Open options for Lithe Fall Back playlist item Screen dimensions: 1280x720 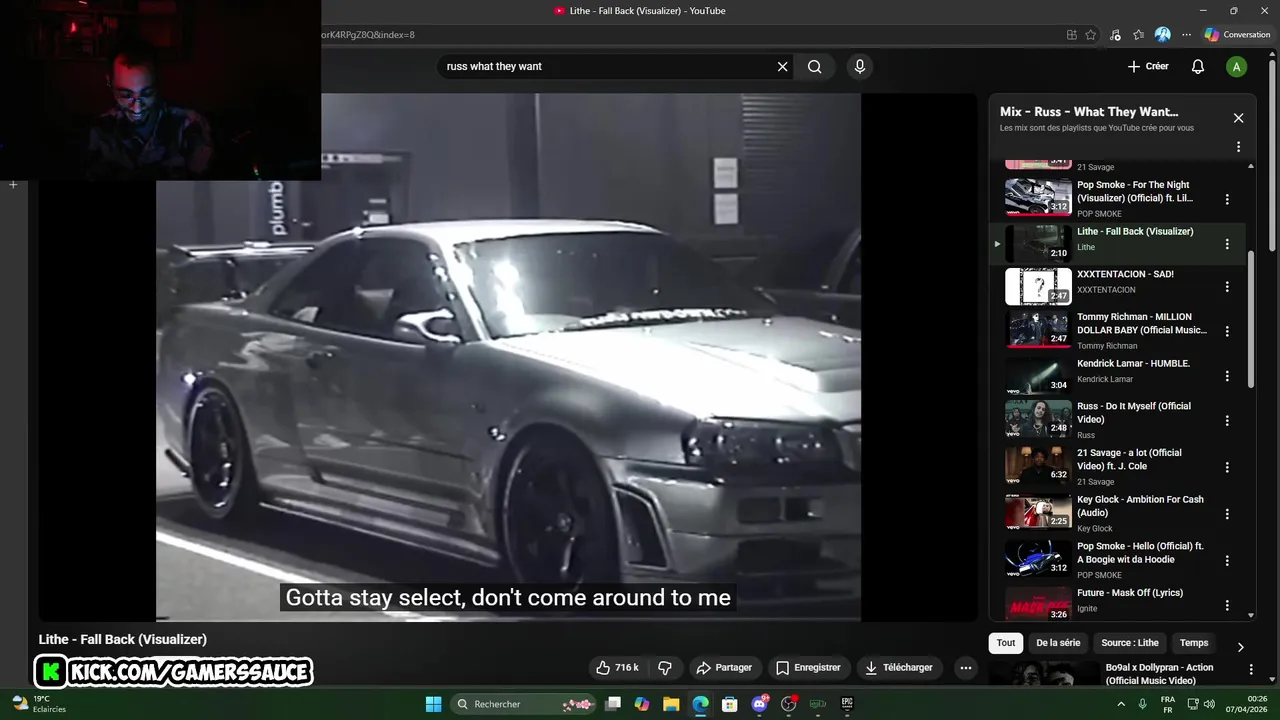tap(1227, 244)
